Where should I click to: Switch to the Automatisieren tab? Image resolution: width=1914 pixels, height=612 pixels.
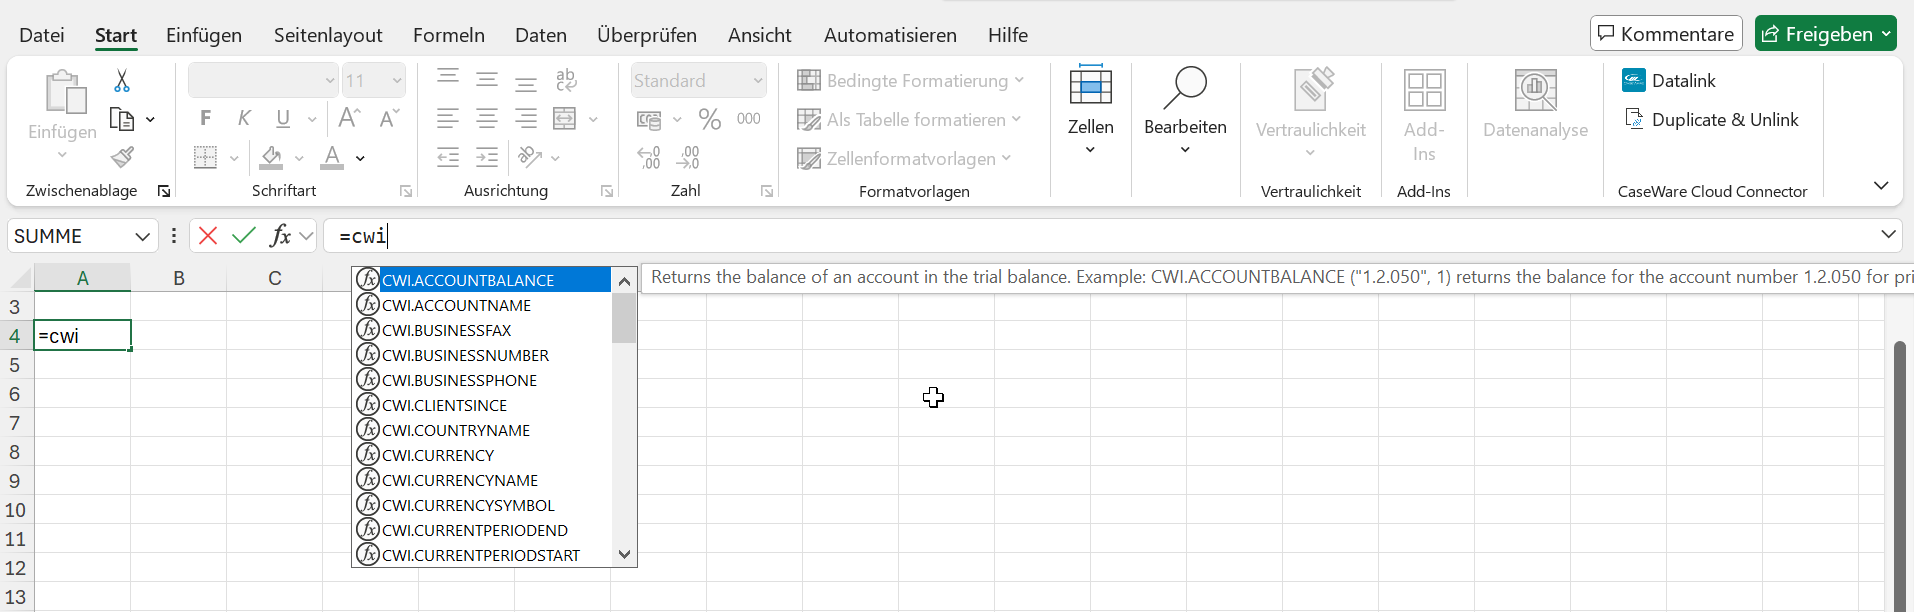pyautogui.click(x=890, y=35)
